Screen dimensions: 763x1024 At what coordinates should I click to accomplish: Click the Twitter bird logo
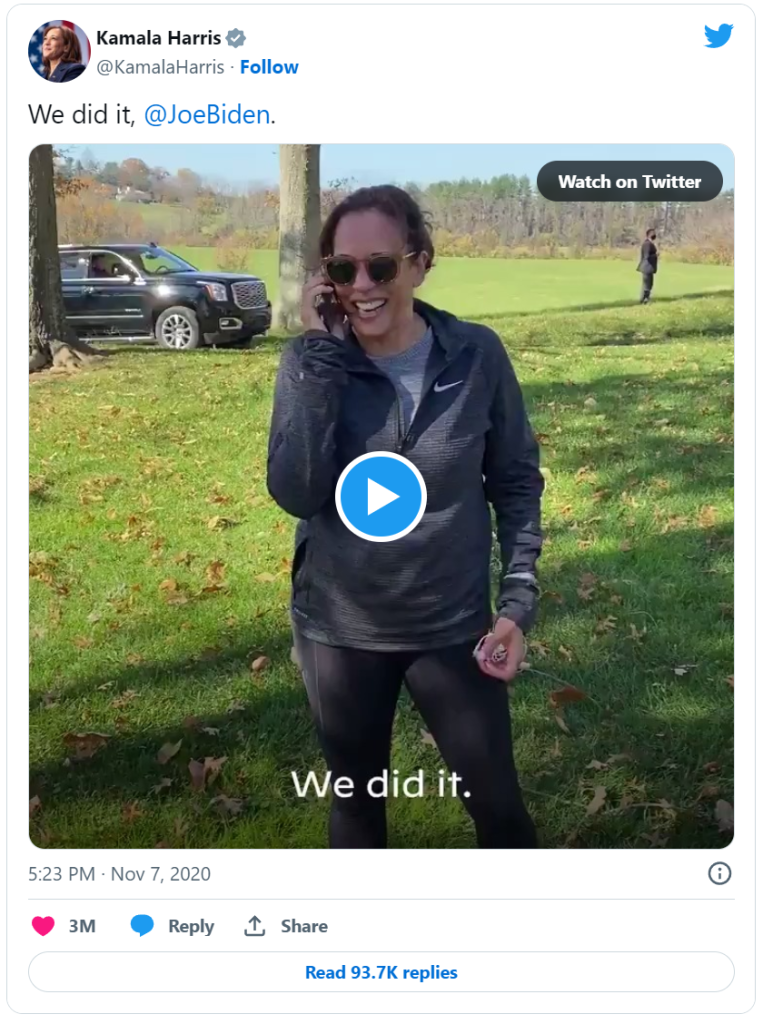point(718,36)
